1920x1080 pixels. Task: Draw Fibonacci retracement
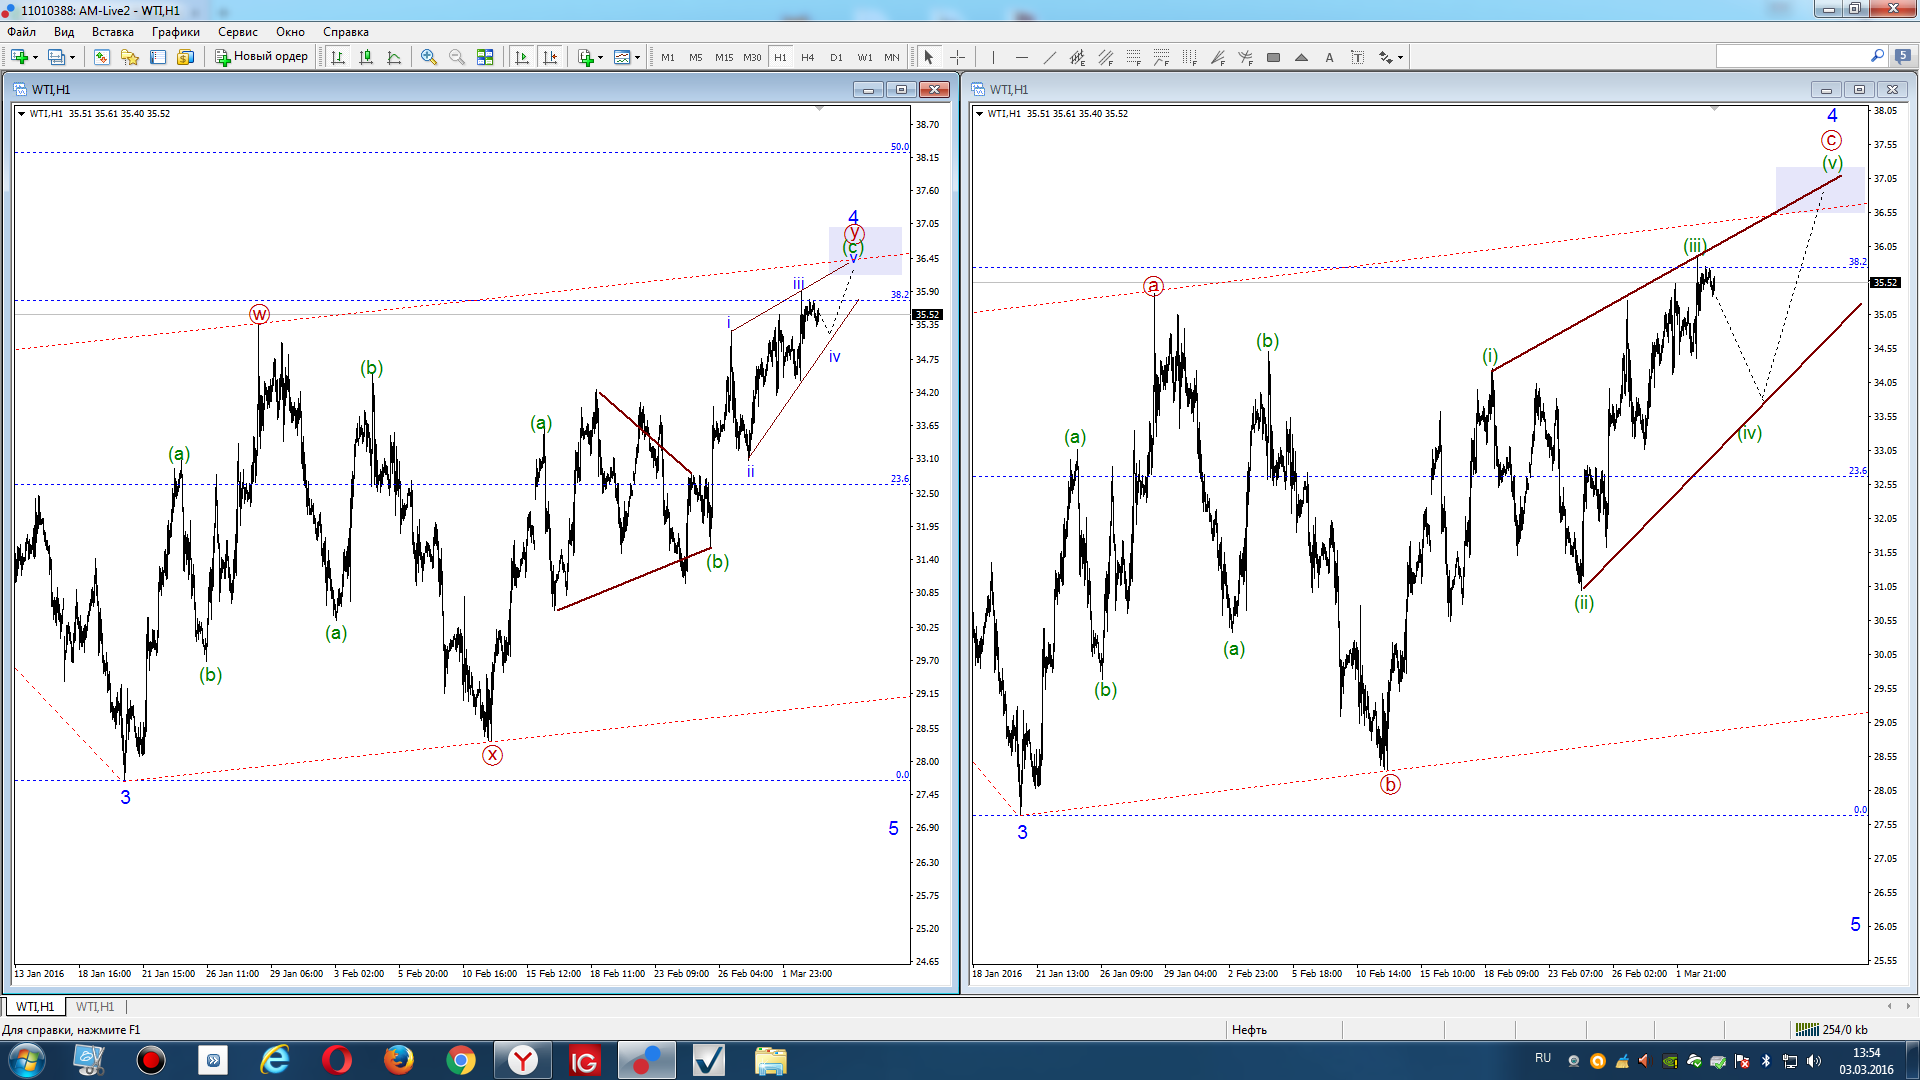(x=1133, y=57)
